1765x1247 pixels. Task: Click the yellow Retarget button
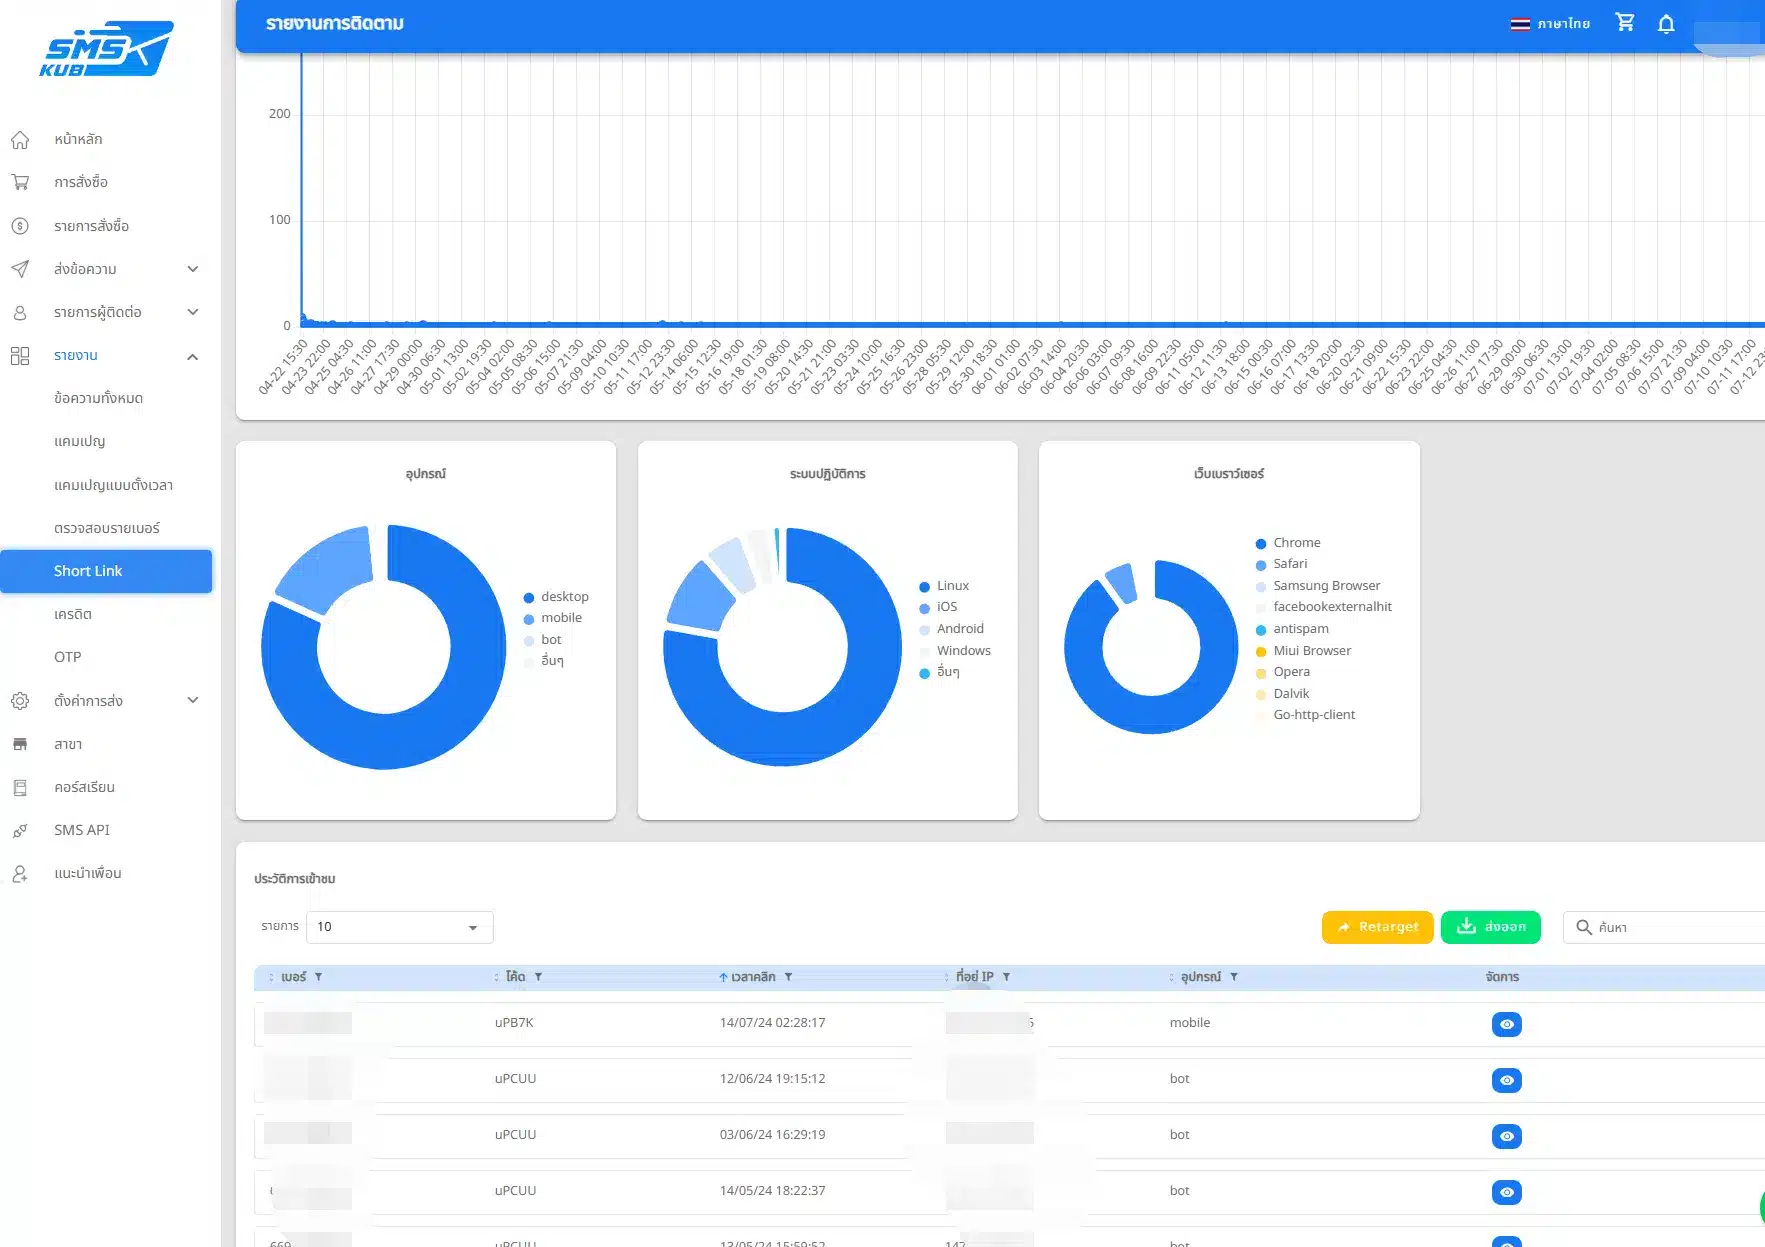[1377, 927]
